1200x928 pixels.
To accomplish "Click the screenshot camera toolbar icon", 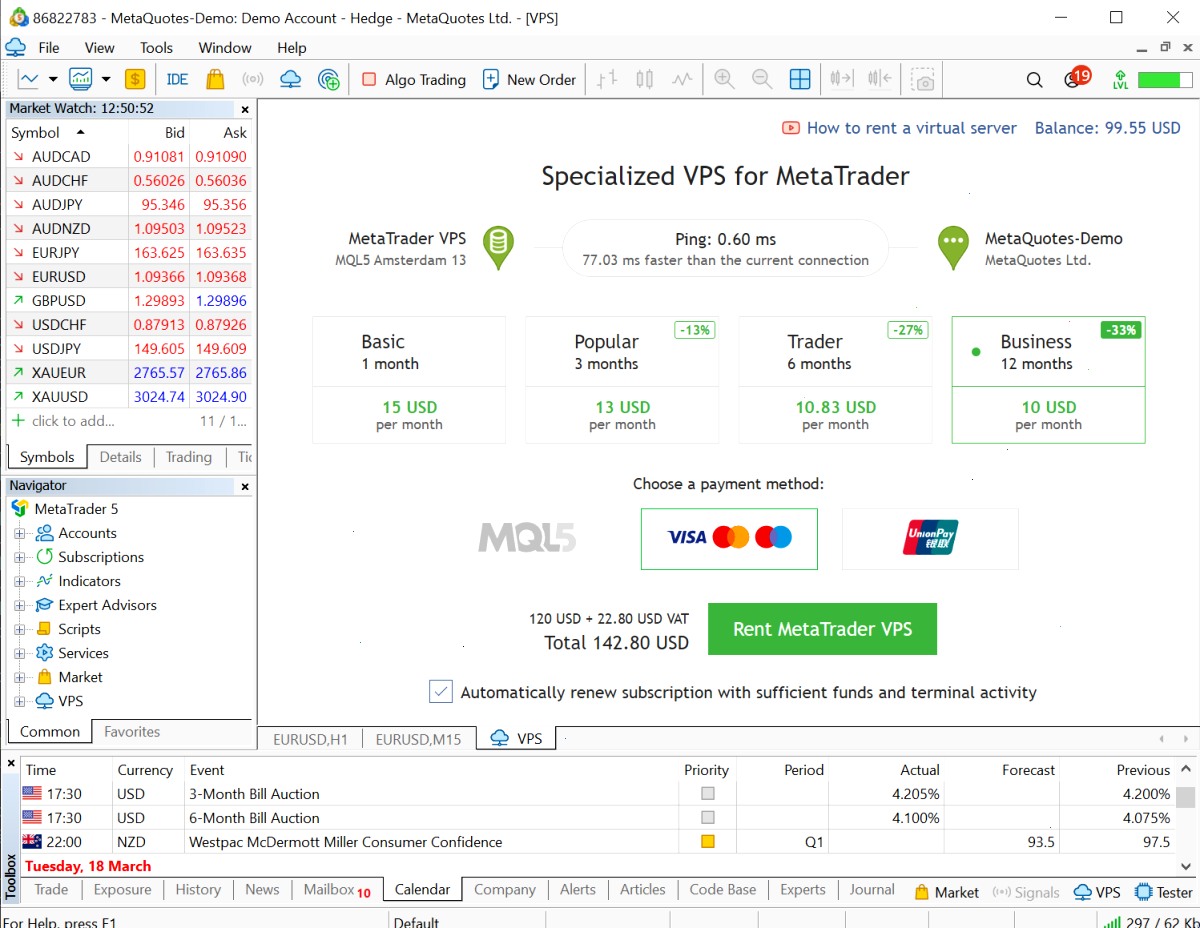I will pos(925,79).
